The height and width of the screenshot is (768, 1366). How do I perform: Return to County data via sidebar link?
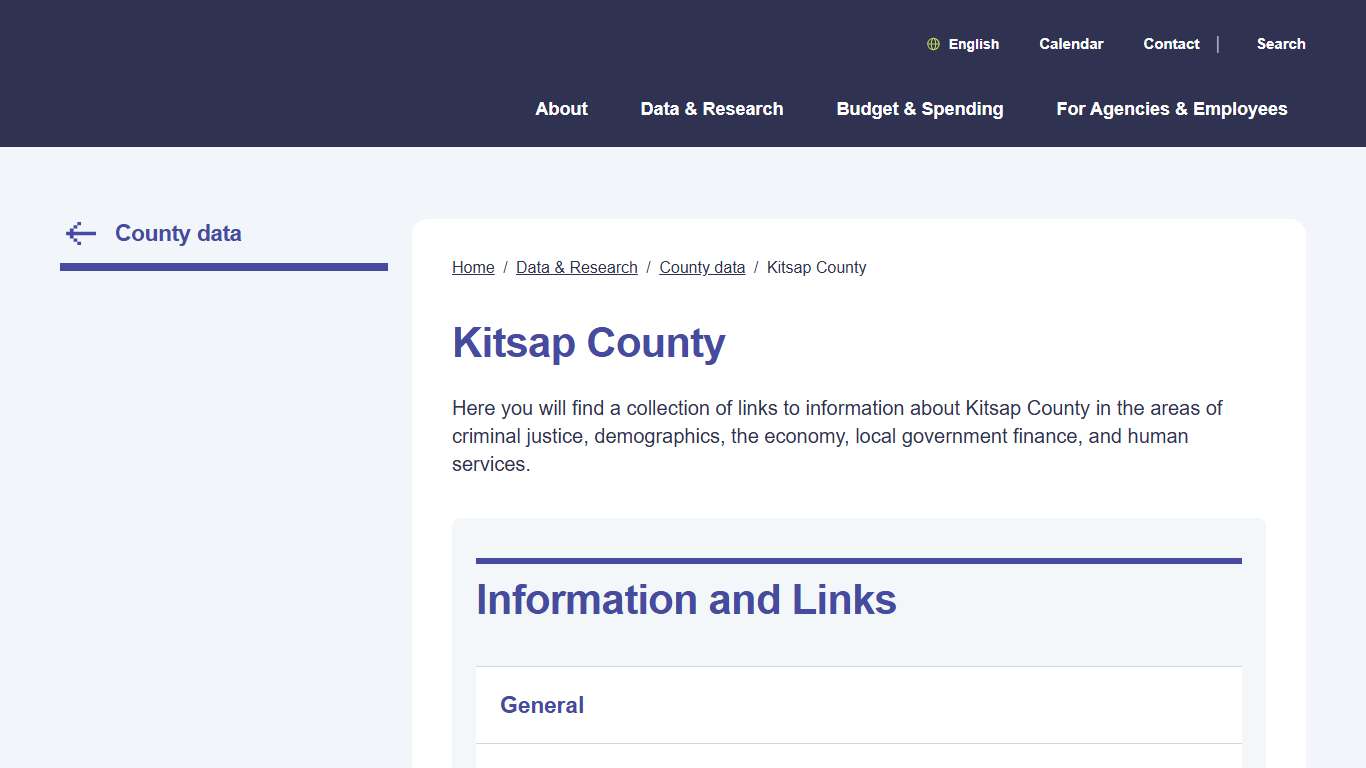click(x=178, y=233)
